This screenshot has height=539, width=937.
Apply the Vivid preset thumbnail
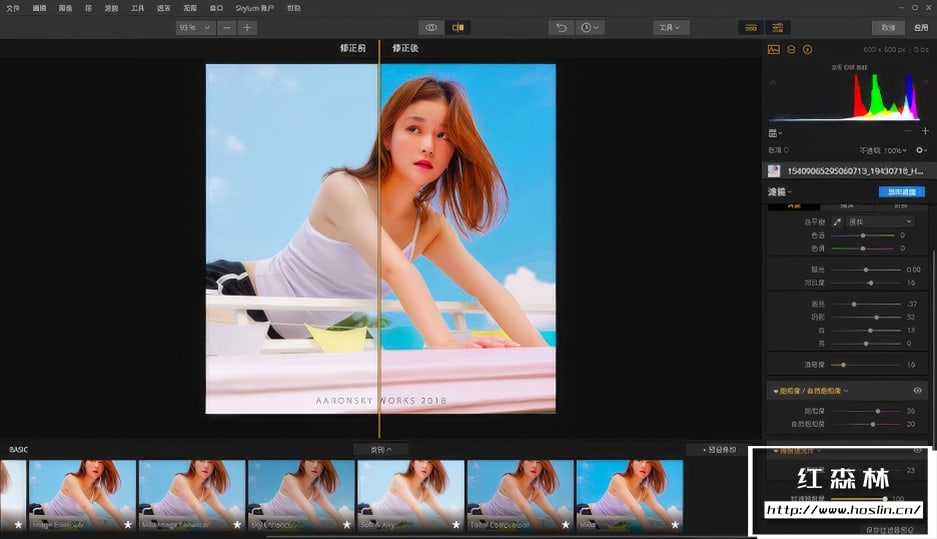click(629, 495)
